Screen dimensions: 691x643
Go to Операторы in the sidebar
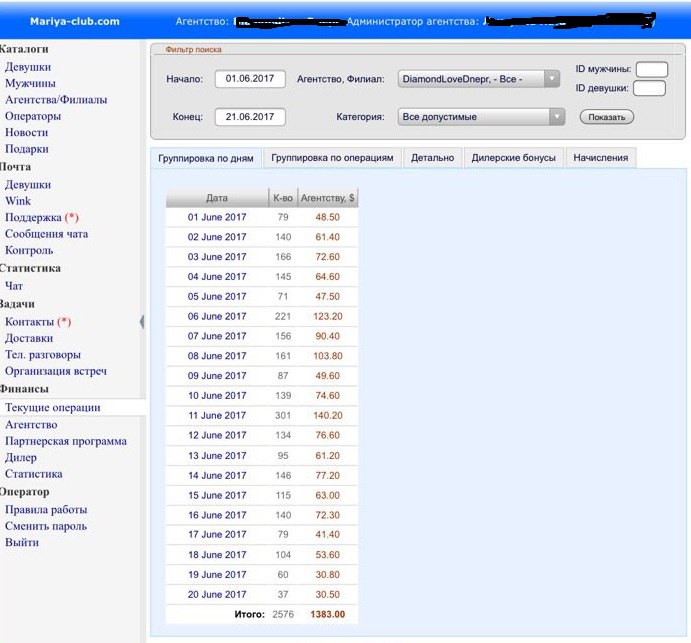33,116
